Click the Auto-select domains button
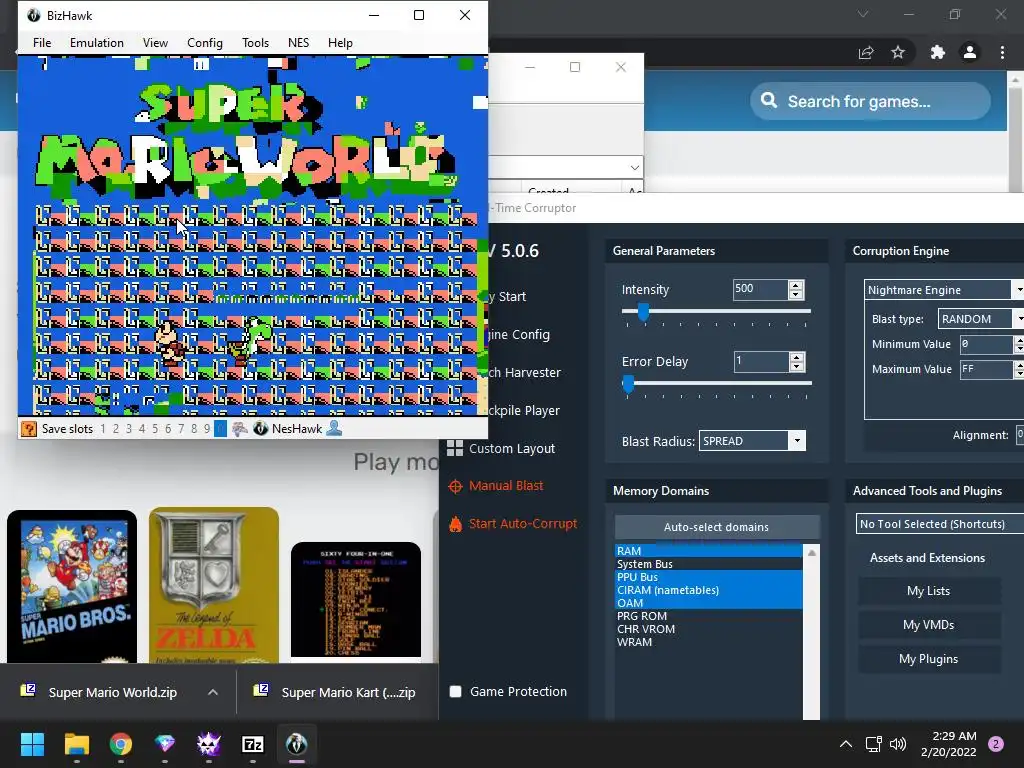 pyautogui.click(x=716, y=527)
